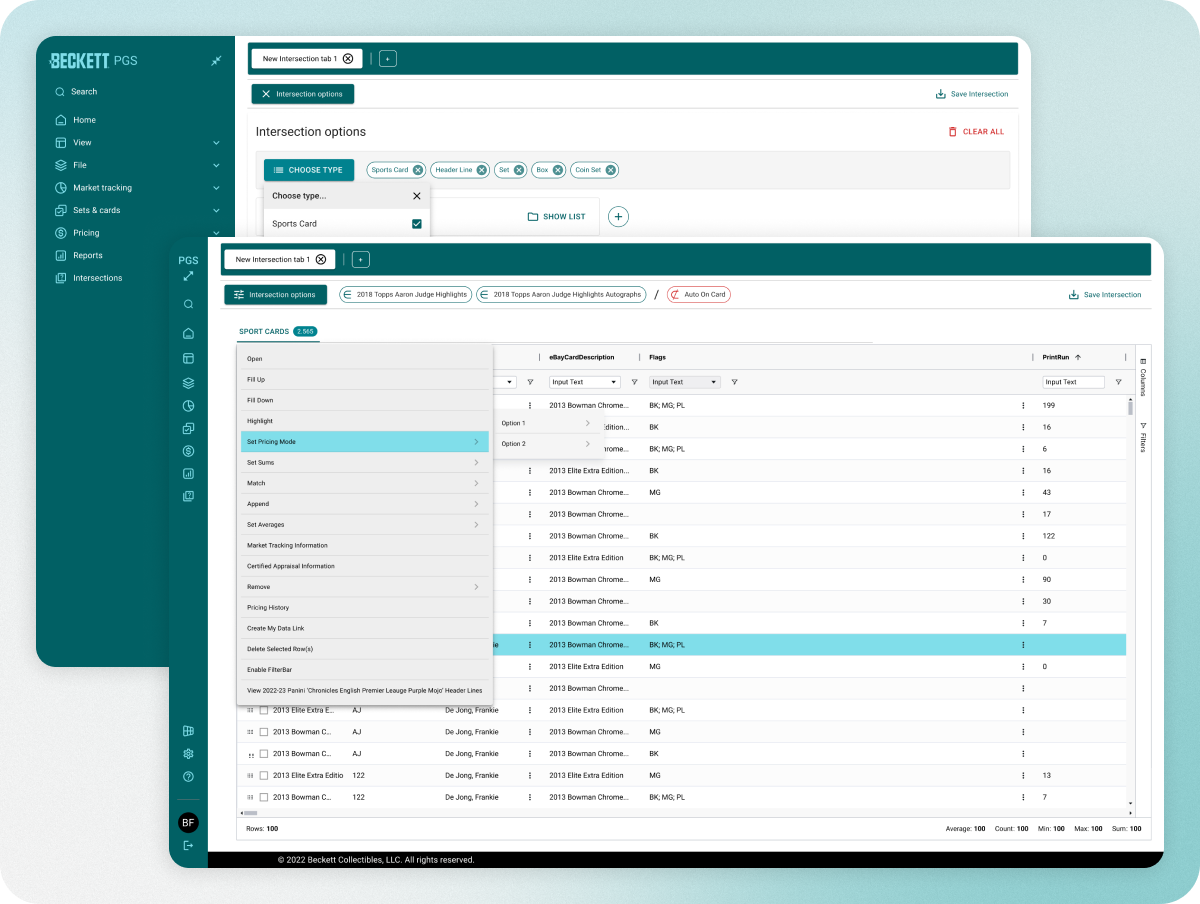
Task: Click the vertical scrollbar thumb beside PrintRun column
Action: click(x=1130, y=406)
